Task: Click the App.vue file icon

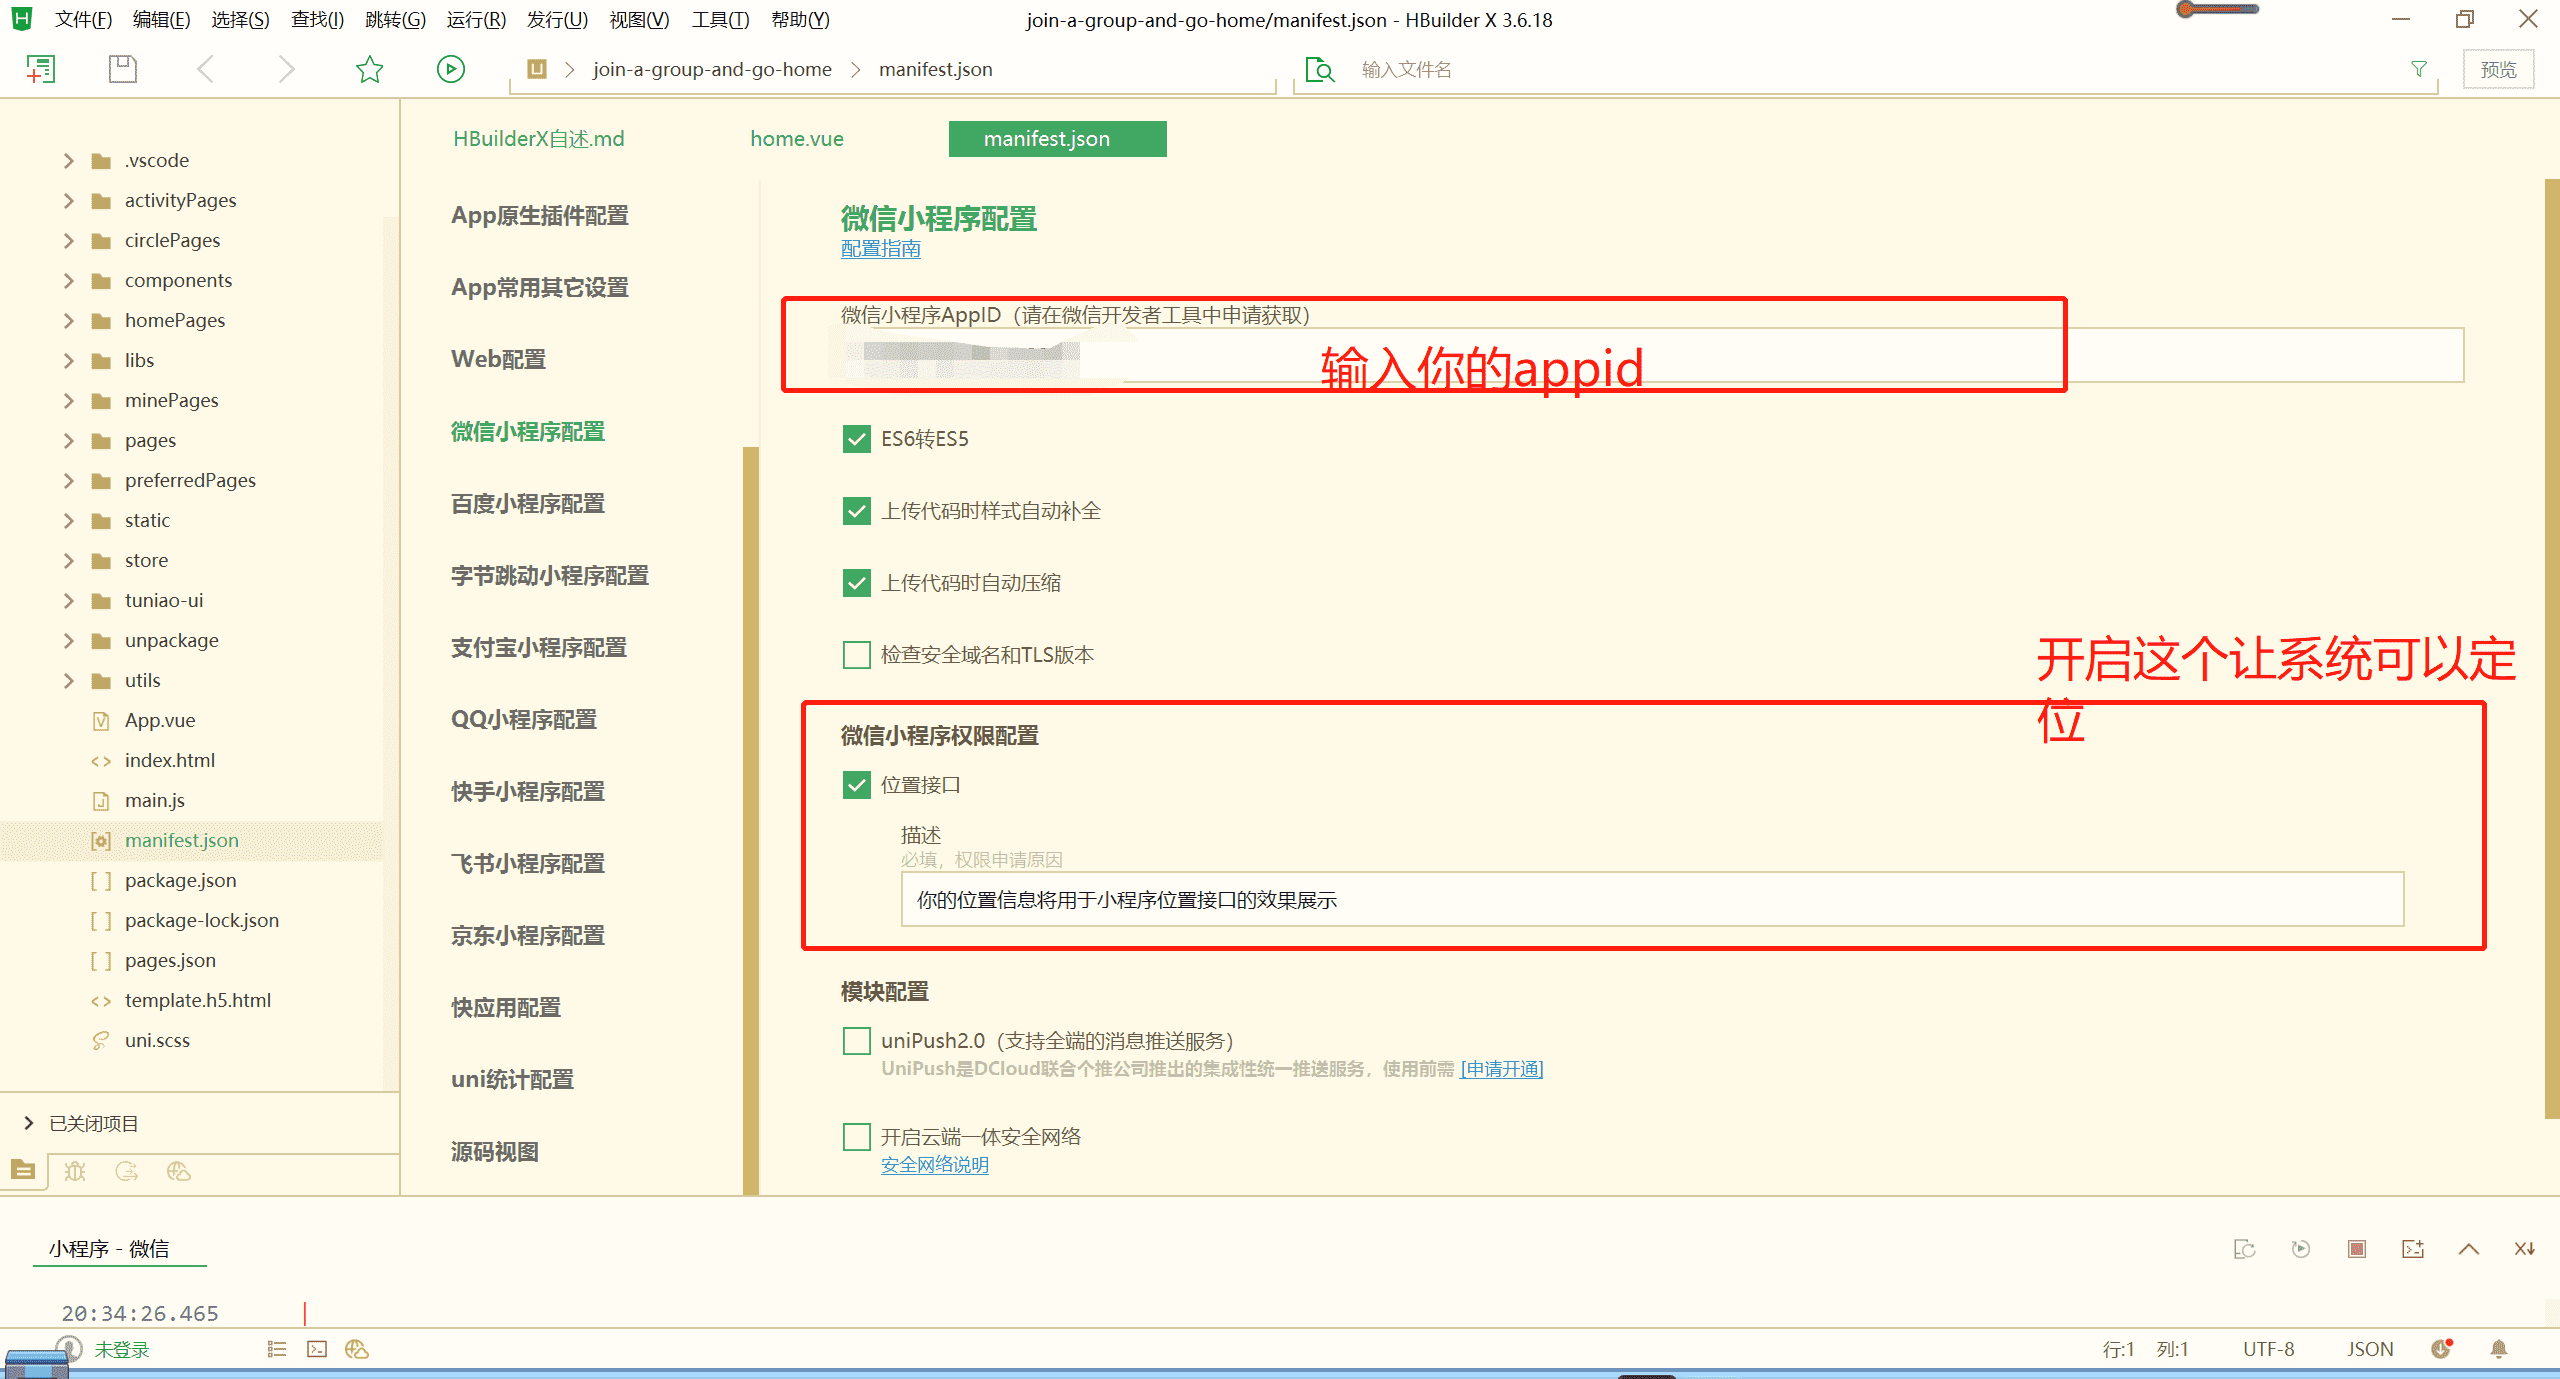Action: (101, 721)
